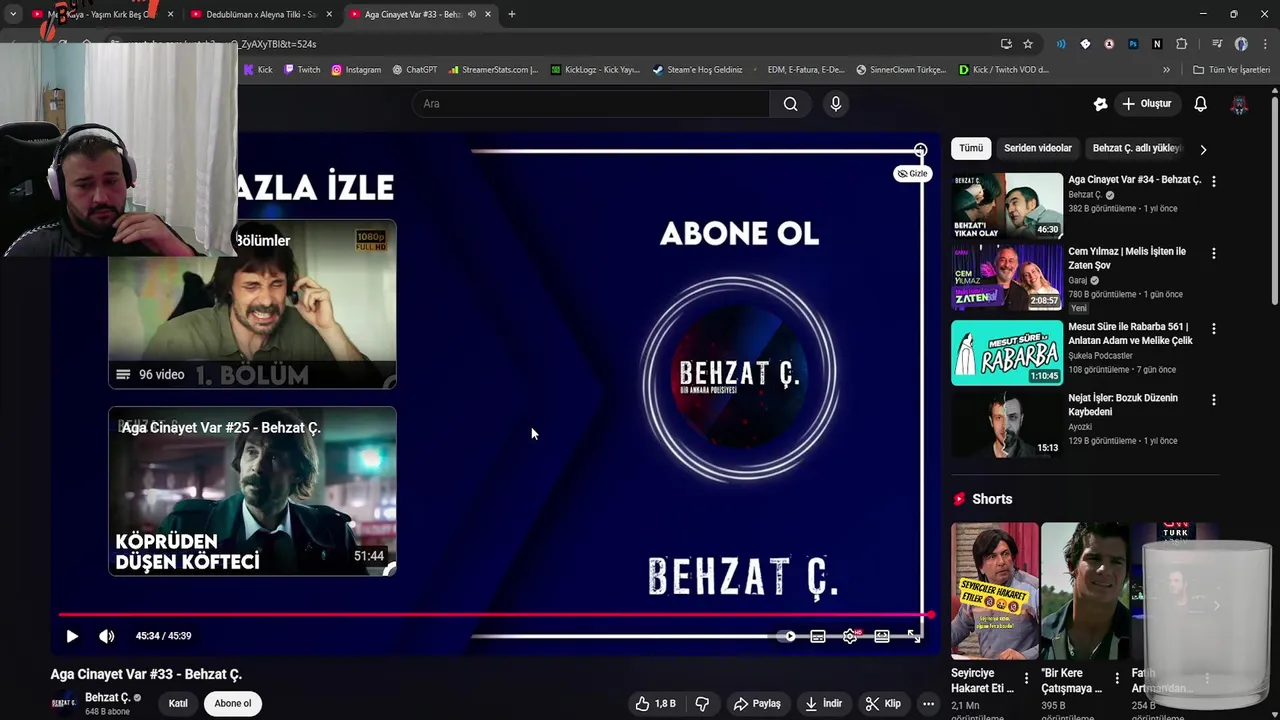Open YouTube notifications bell
Image resolution: width=1280 pixels, height=720 pixels.
pyautogui.click(x=1200, y=104)
